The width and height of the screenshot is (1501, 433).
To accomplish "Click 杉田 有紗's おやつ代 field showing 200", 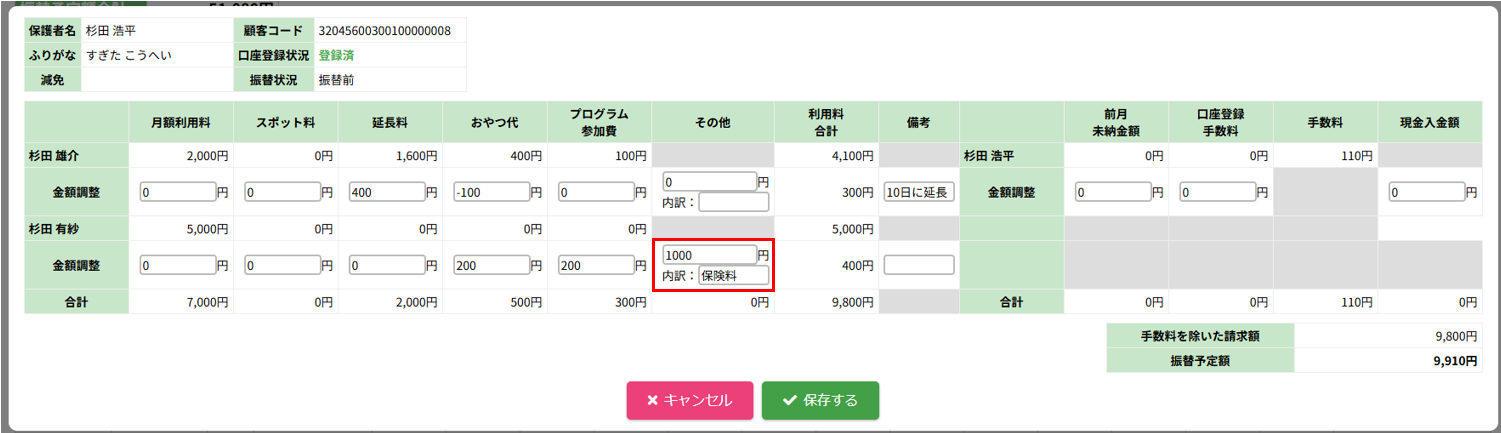I will [x=491, y=265].
